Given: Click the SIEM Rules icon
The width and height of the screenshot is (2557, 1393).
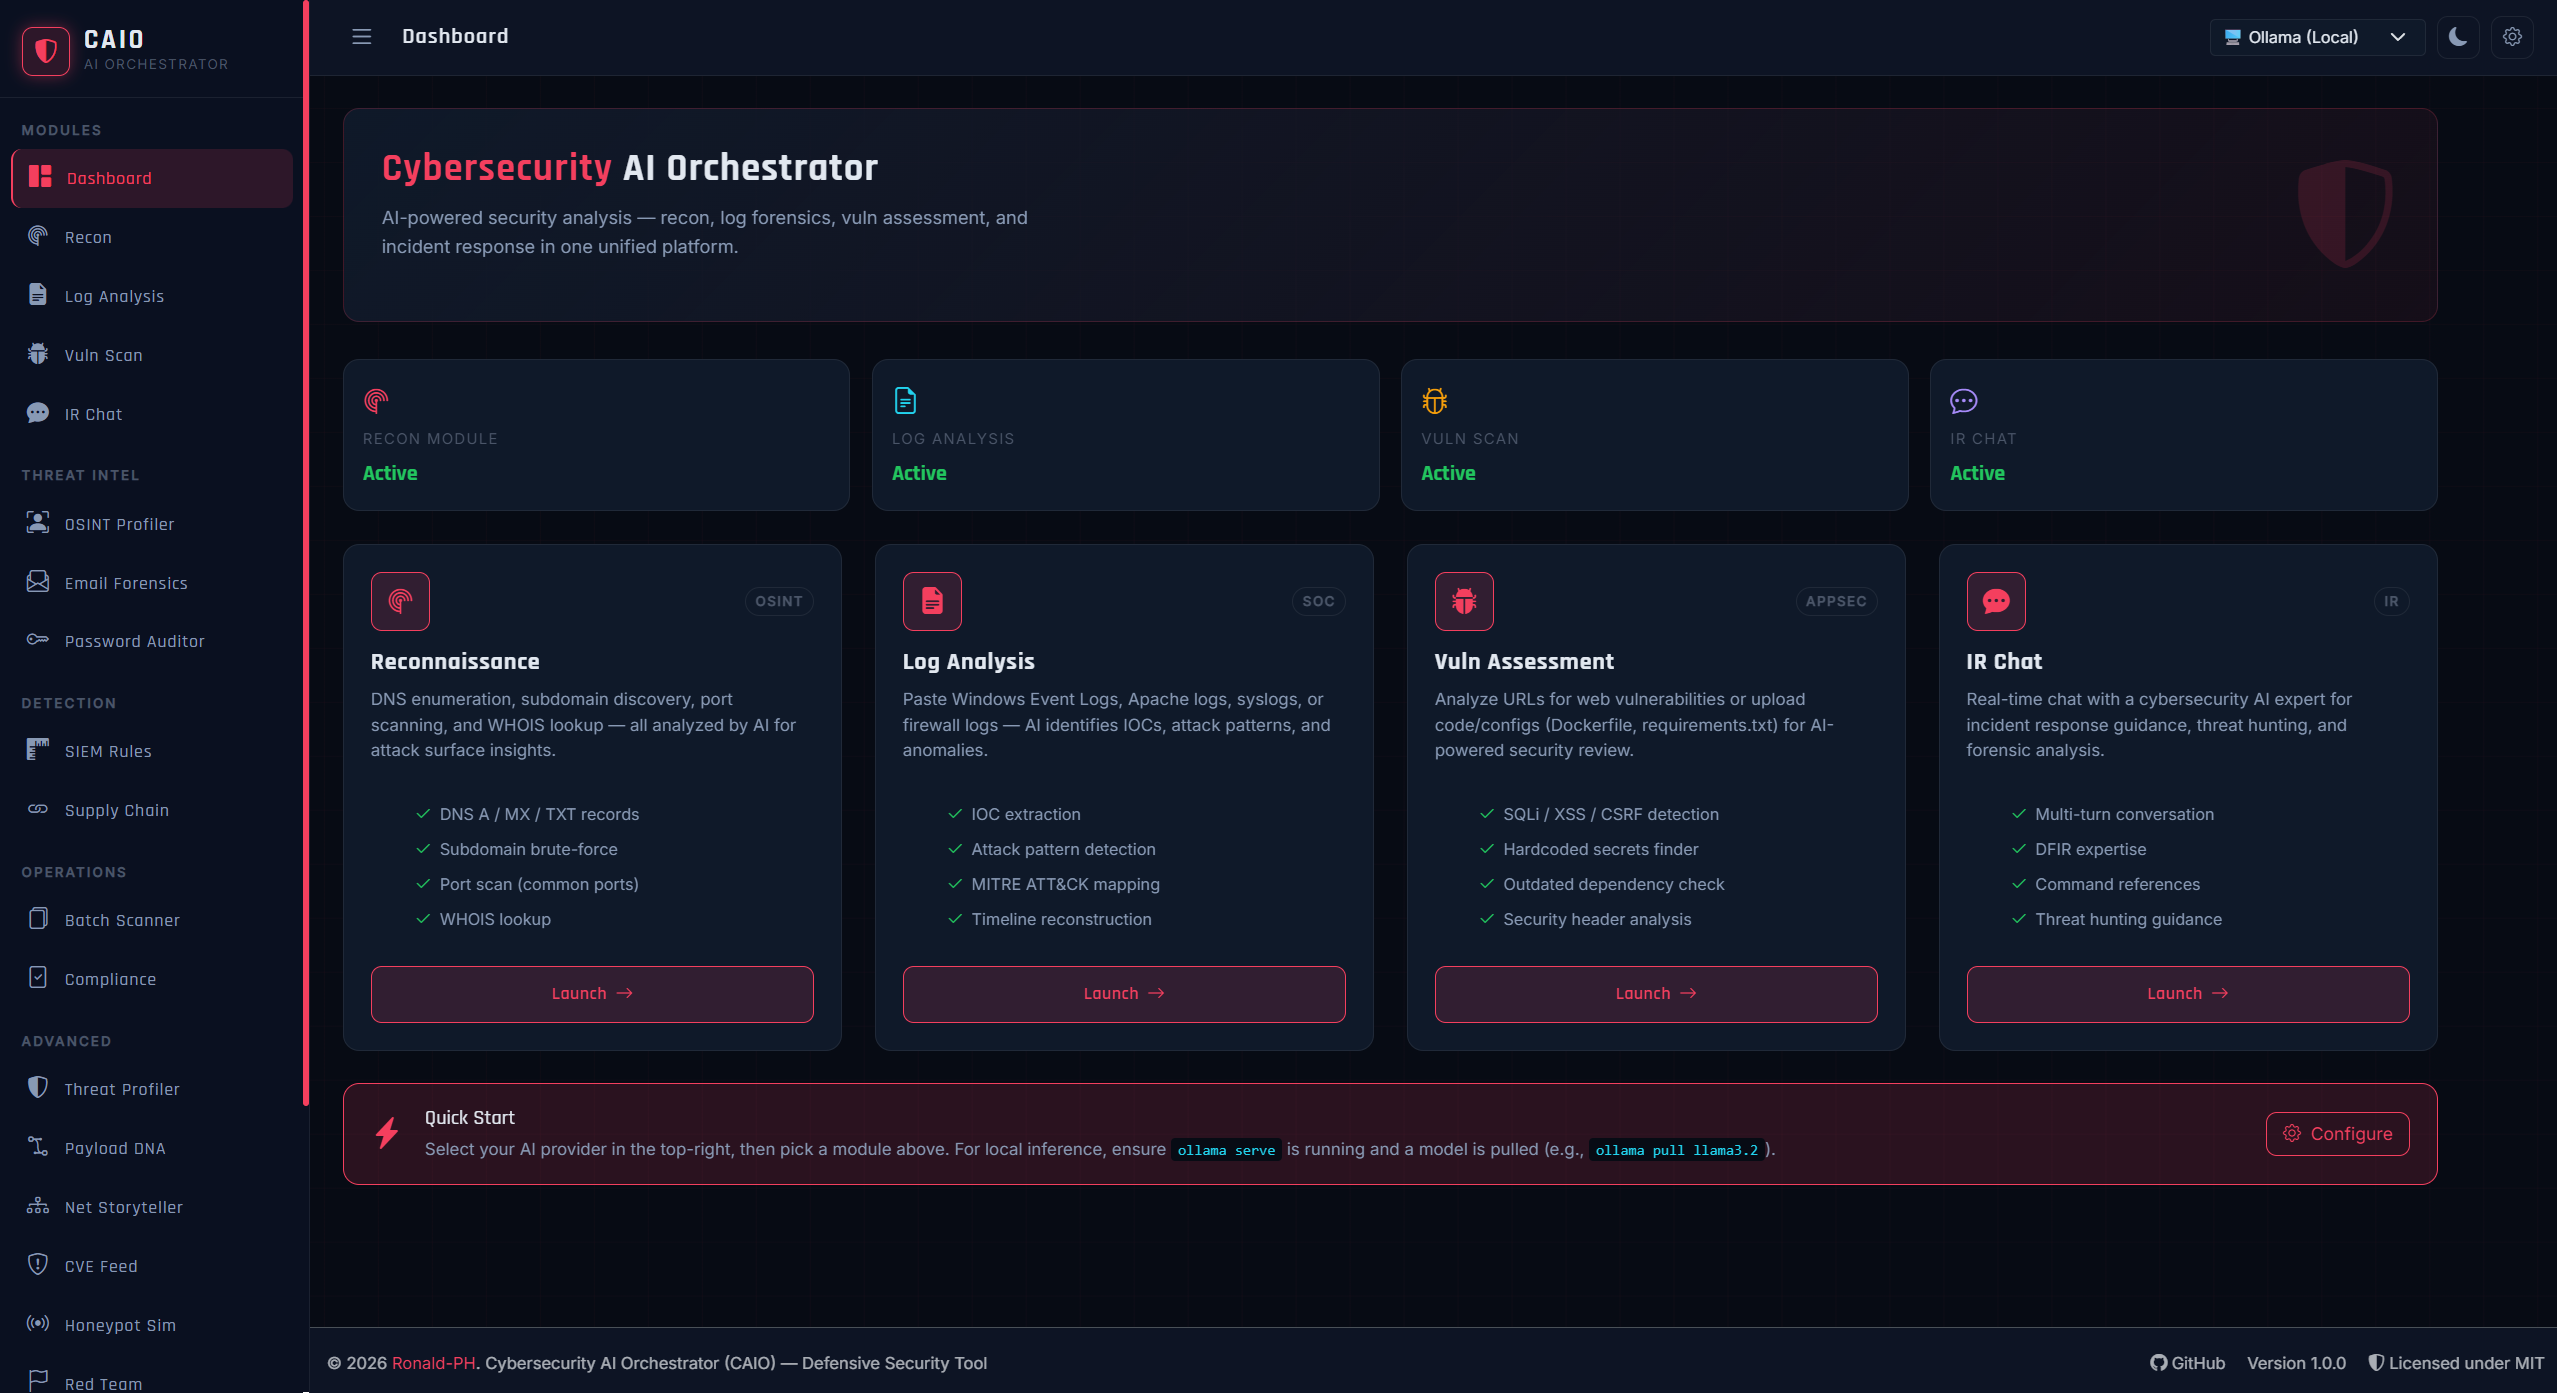Looking at the screenshot, I should 38,749.
